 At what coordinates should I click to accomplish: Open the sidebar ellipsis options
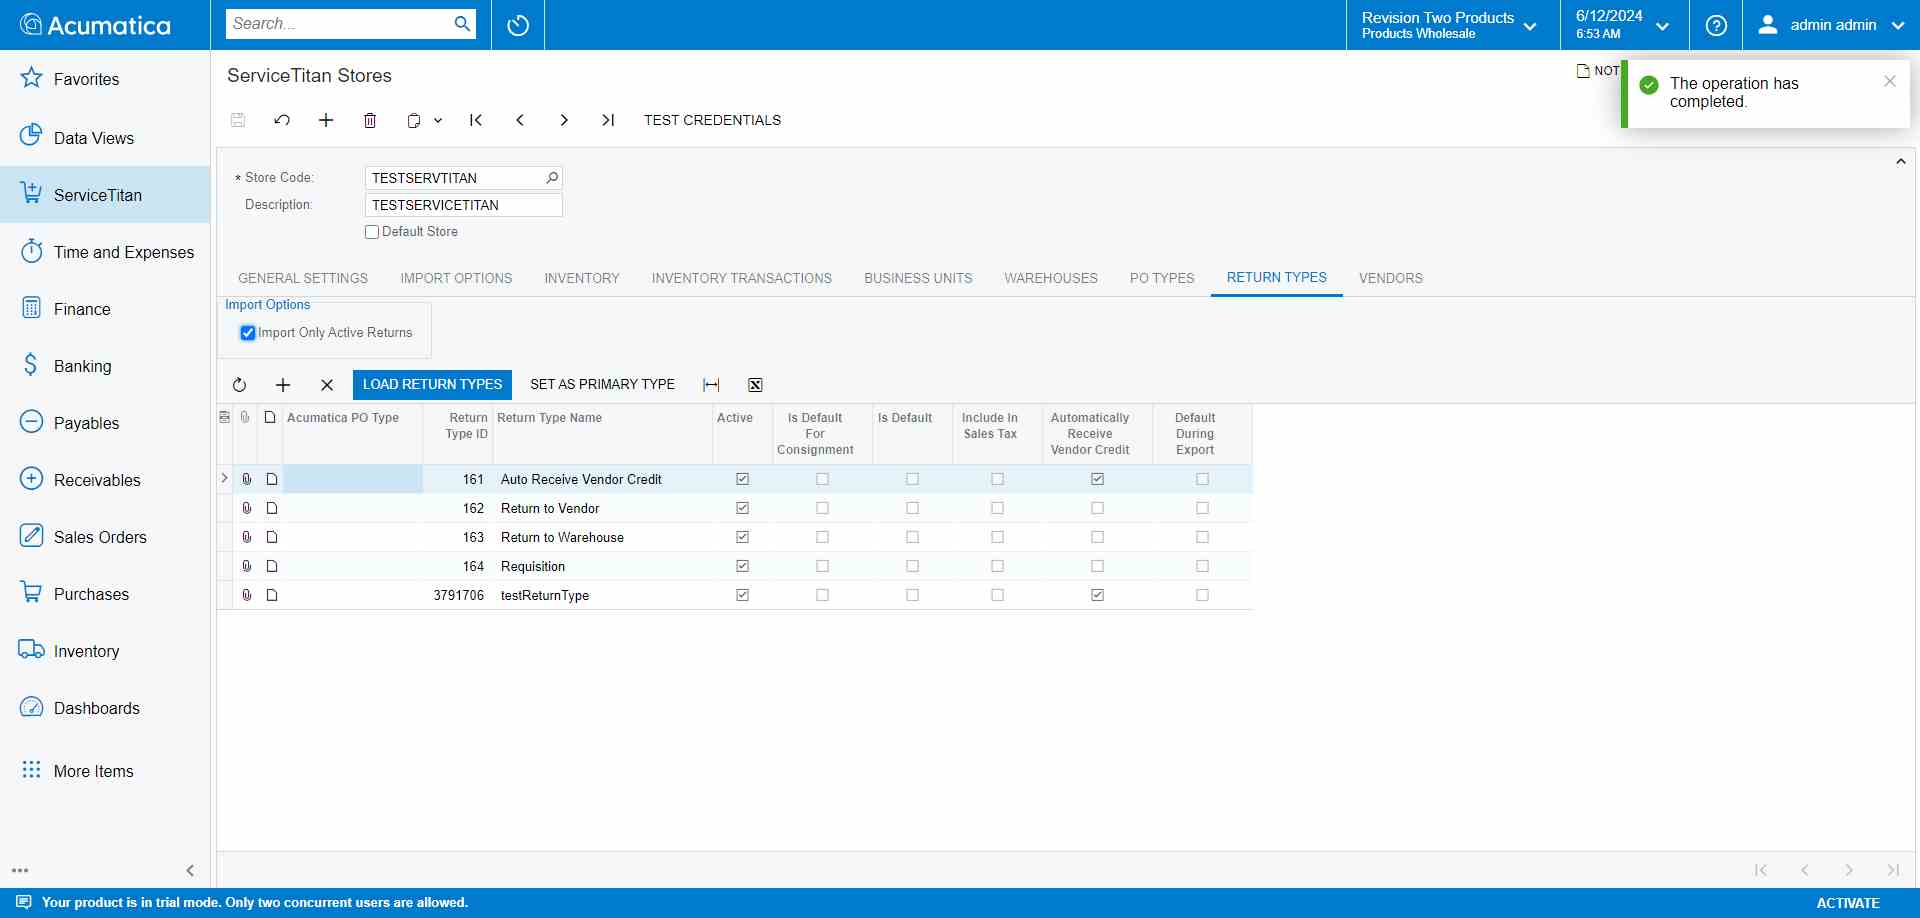tap(20, 870)
